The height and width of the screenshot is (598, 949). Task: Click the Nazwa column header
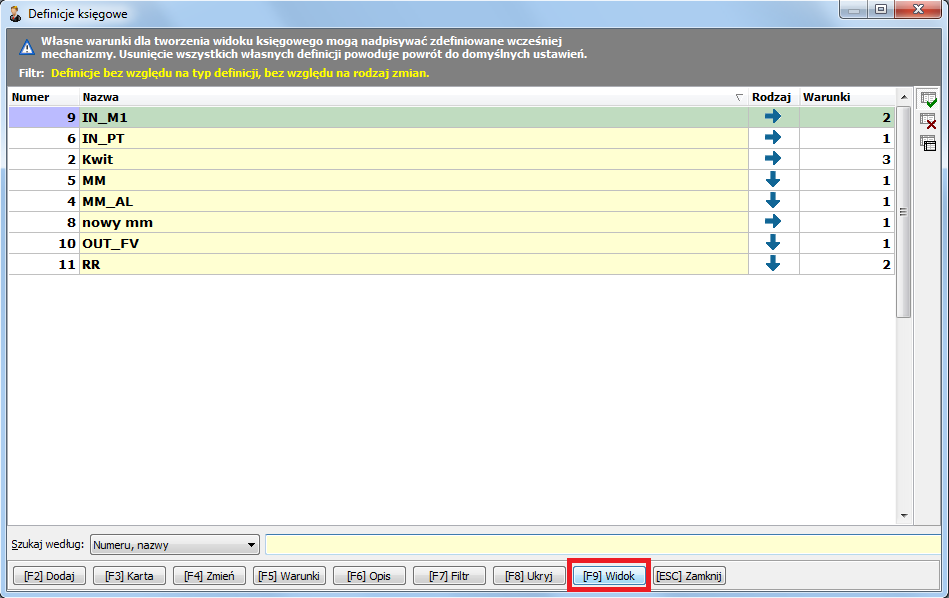click(x=413, y=97)
